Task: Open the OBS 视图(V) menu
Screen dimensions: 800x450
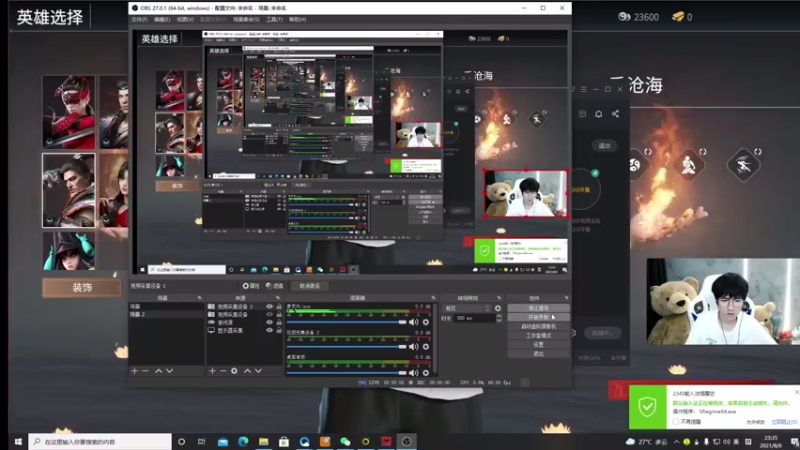Action: [185, 19]
